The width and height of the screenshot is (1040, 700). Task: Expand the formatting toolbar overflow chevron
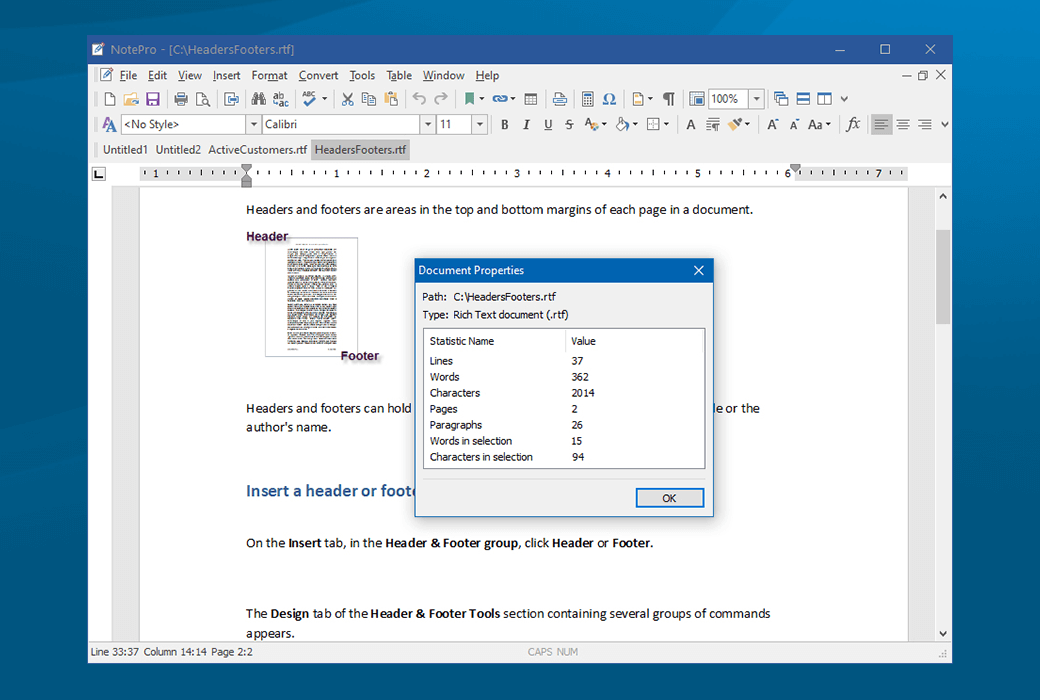944,124
